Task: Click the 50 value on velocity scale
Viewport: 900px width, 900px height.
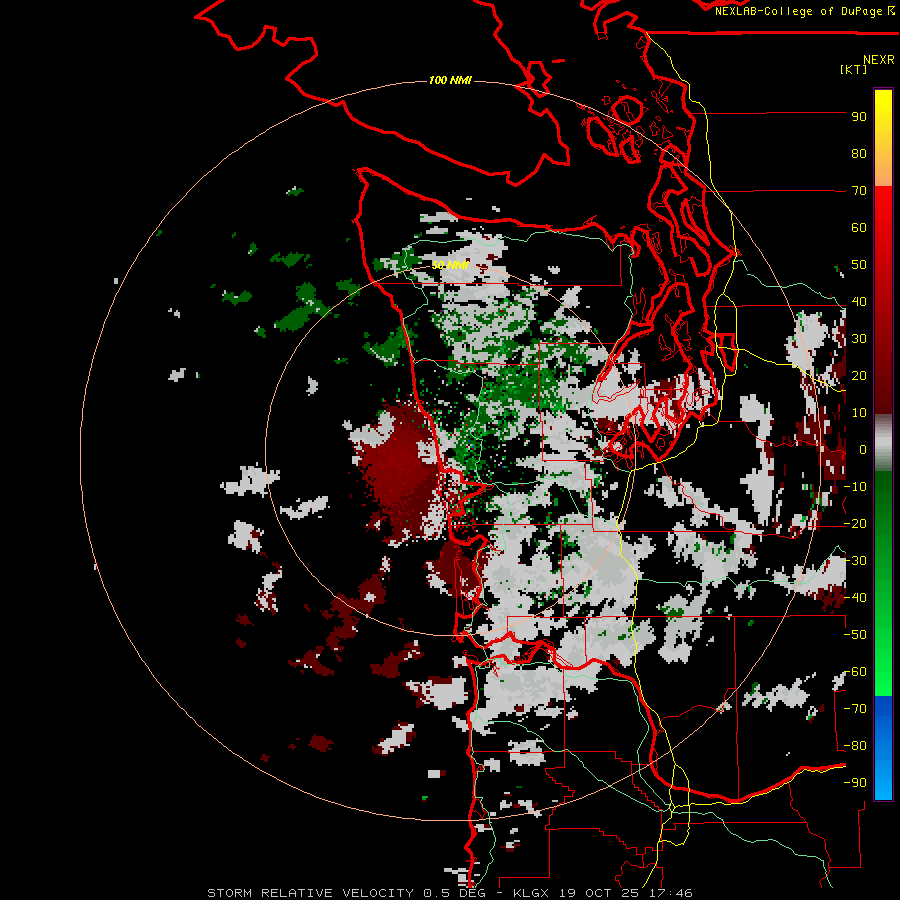Action: [x=859, y=265]
